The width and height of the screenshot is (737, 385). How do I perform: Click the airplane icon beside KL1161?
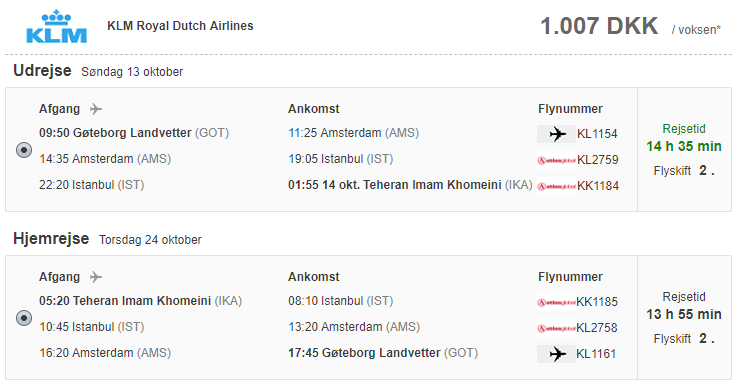pyautogui.click(x=557, y=354)
